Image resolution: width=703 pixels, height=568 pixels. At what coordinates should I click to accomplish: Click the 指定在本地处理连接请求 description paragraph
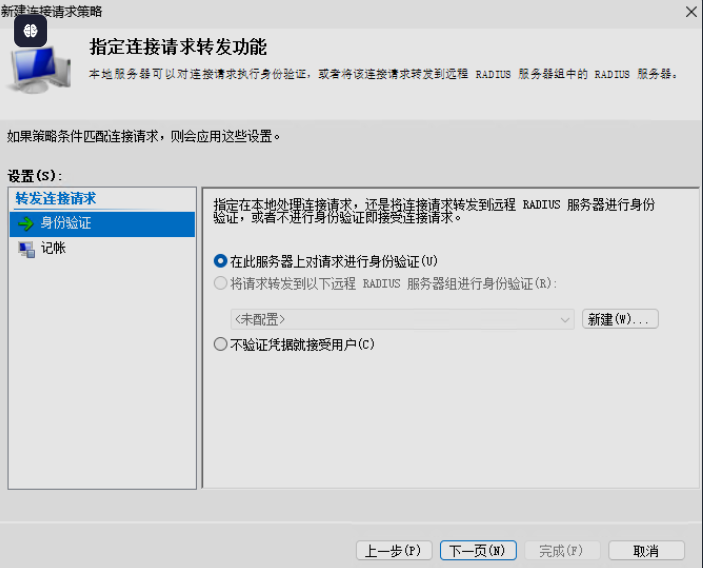click(x=434, y=211)
